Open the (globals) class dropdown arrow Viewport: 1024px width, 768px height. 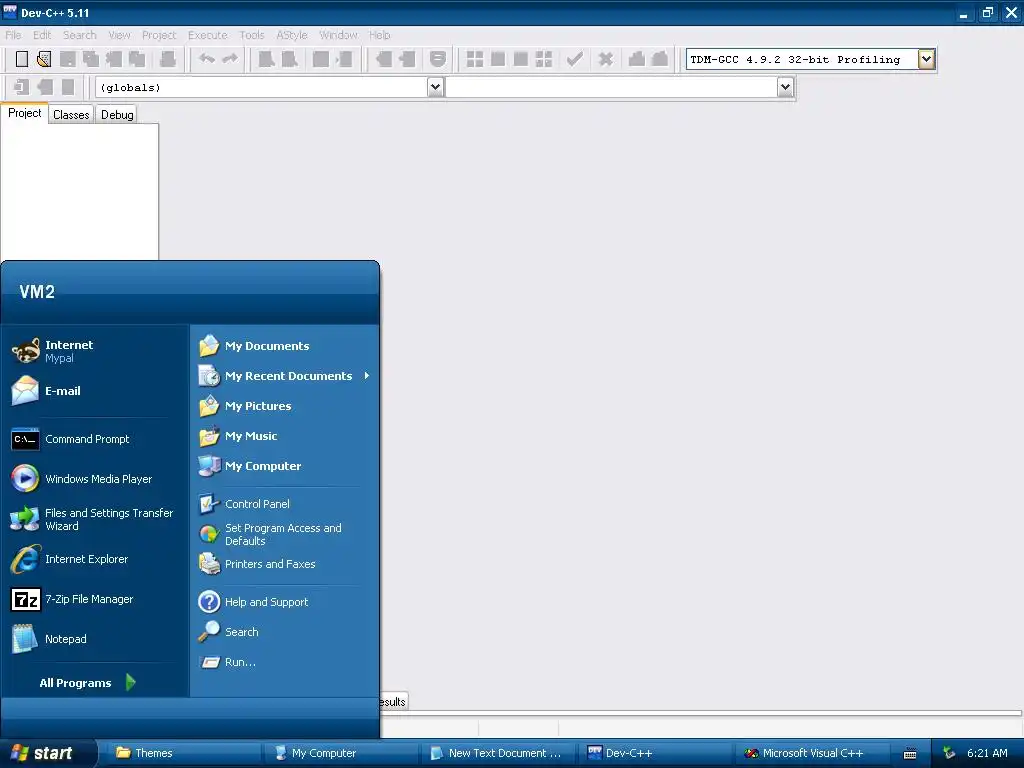[x=435, y=87]
